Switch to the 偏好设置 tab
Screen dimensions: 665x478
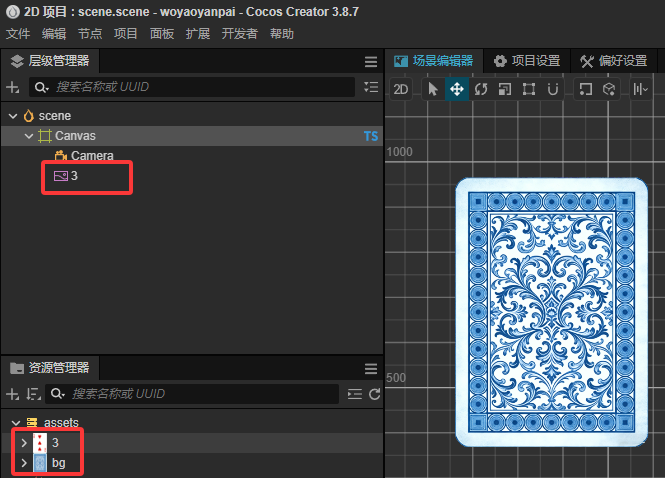click(614, 61)
